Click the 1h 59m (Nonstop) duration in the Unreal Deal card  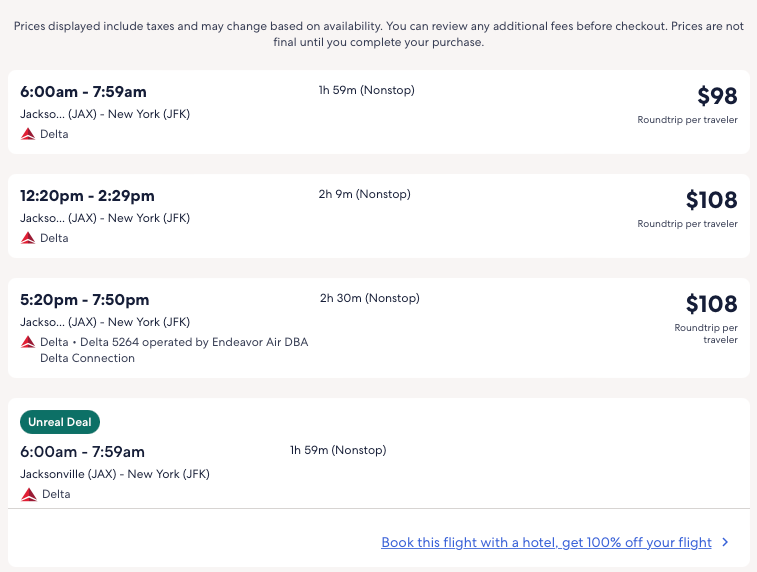point(337,450)
